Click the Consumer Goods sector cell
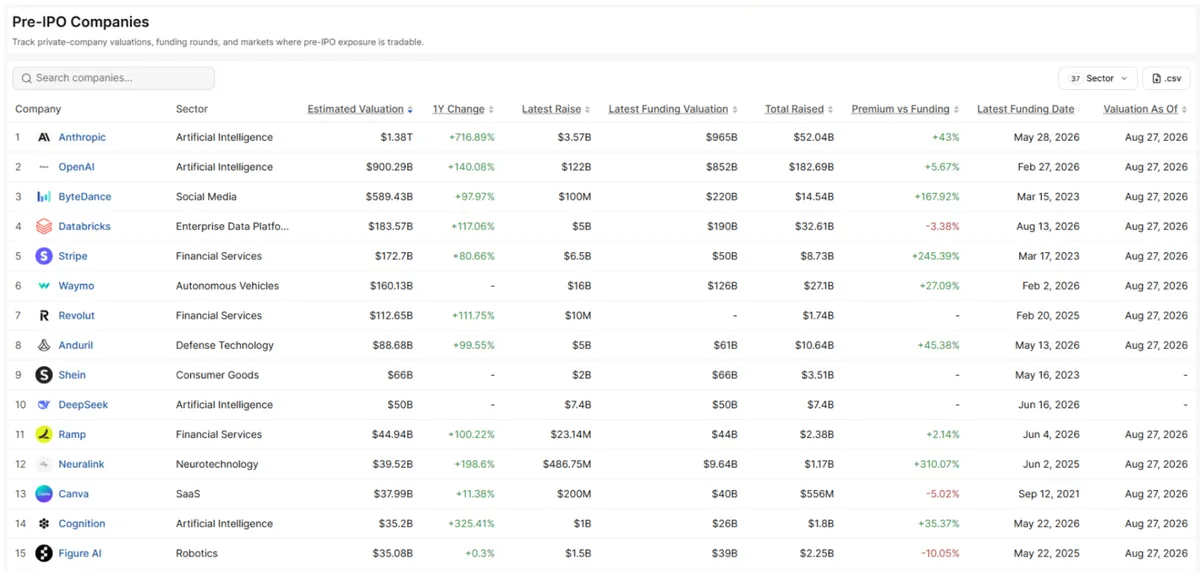Screen dimensions: 1200x574 click(217, 375)
